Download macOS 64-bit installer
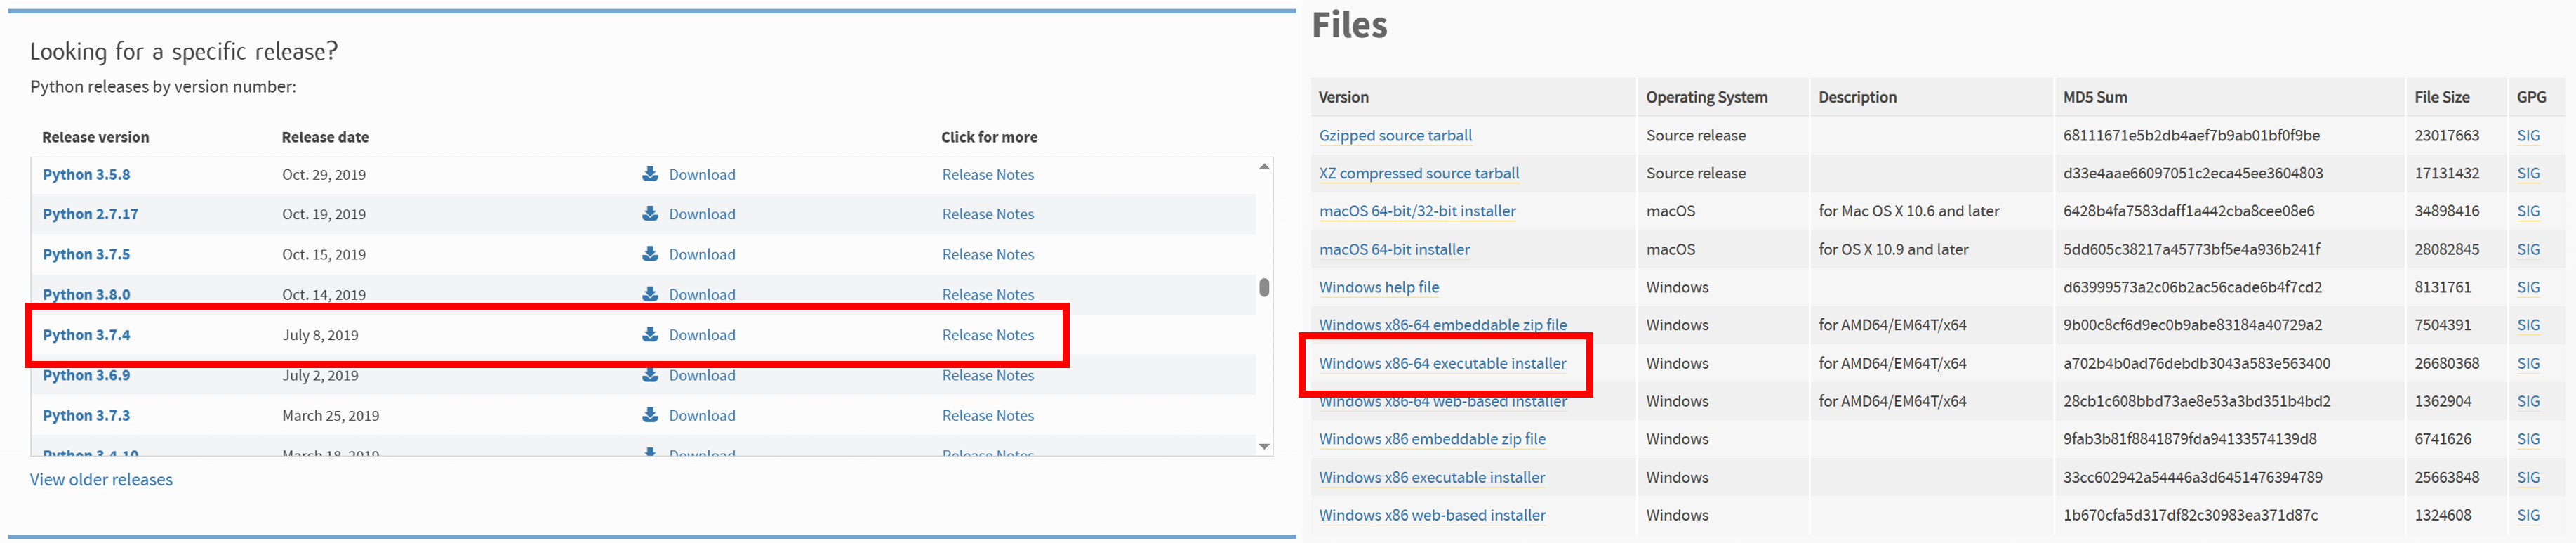Viewport: 2576px width, 543px height. [x=1394, y=250]
